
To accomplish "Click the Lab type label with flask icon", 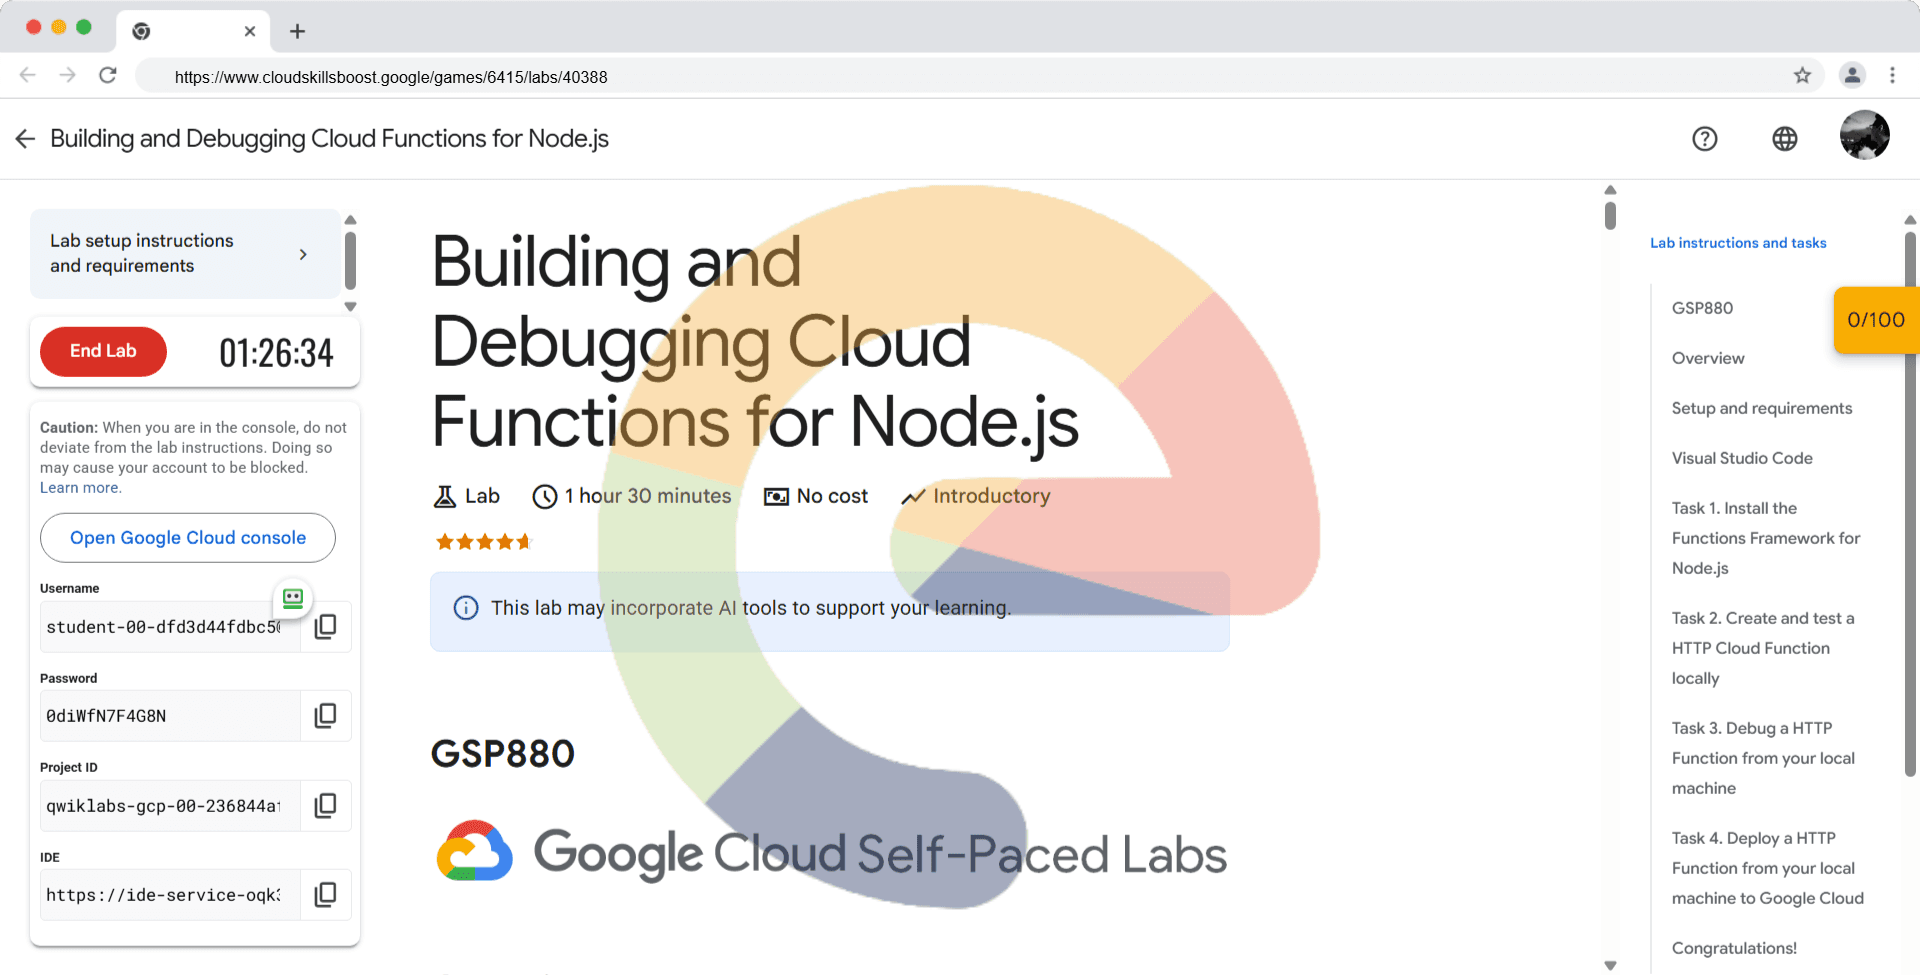I will [466, 496].
